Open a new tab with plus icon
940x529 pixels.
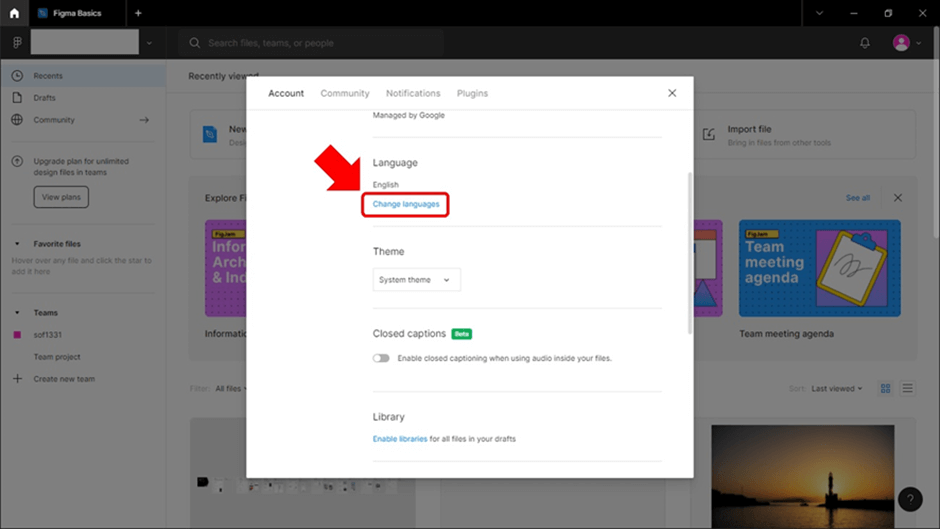click(138, 13)
